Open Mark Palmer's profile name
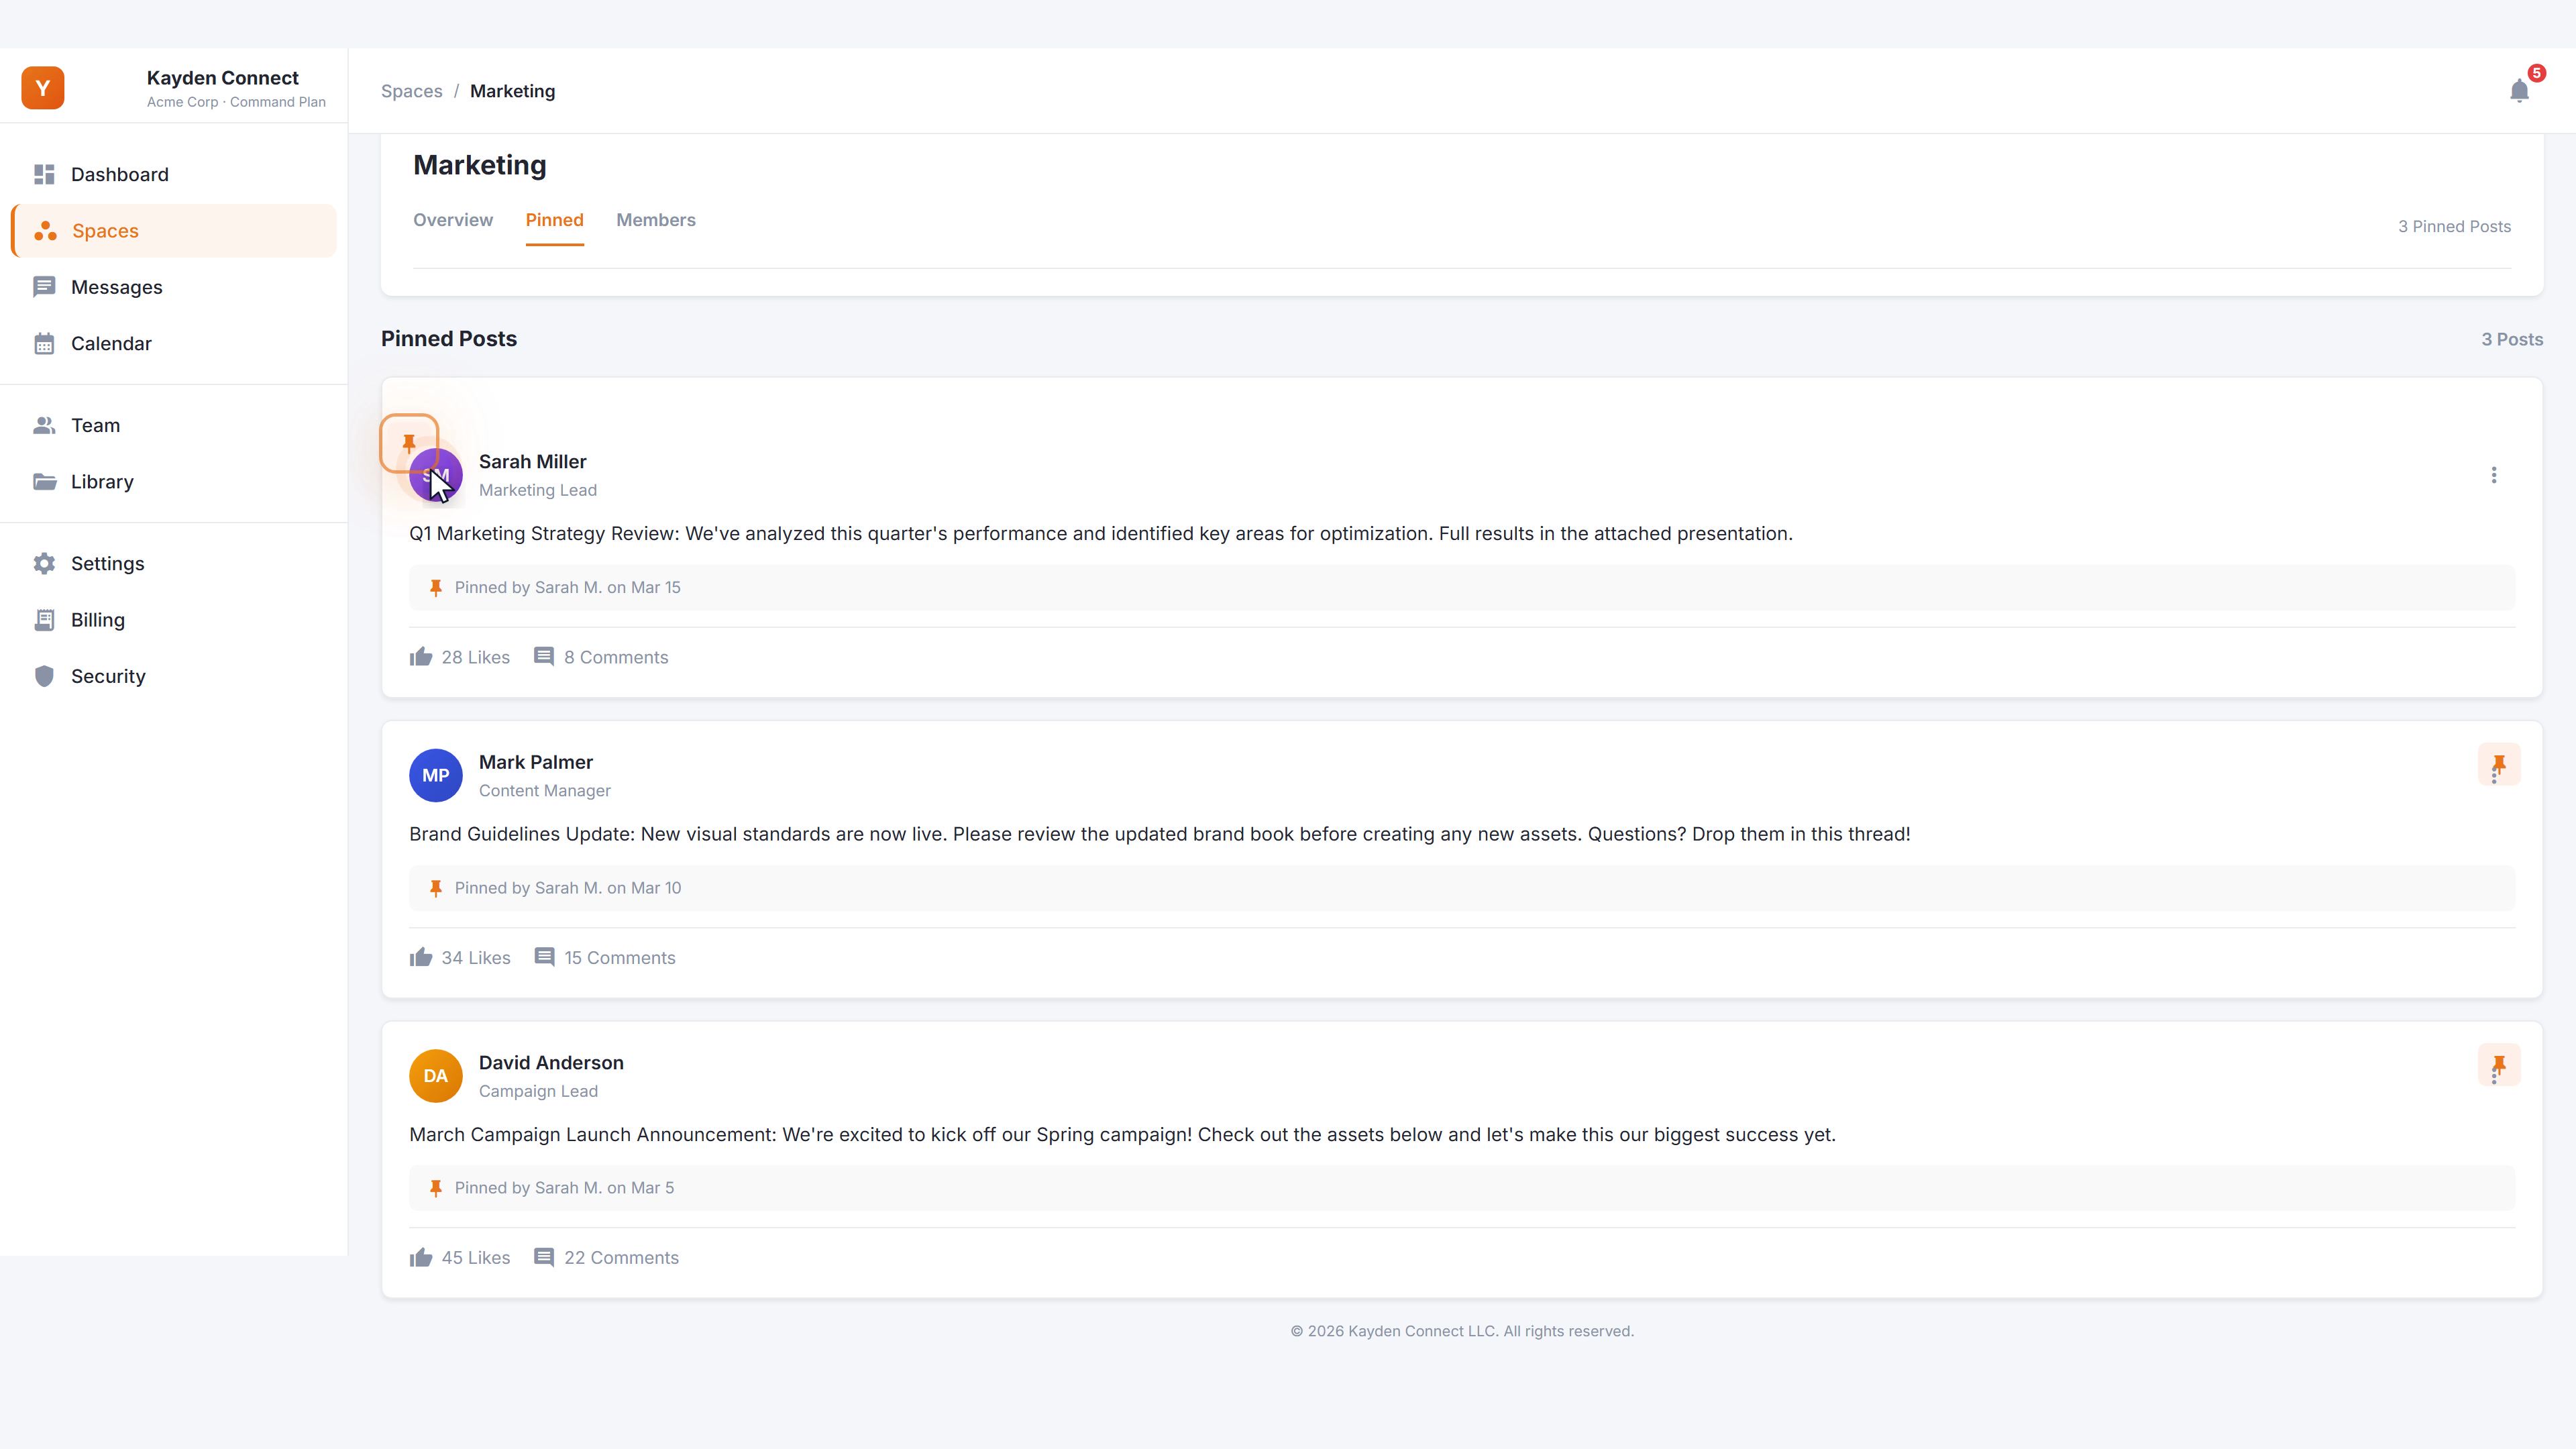 point(536,763)
